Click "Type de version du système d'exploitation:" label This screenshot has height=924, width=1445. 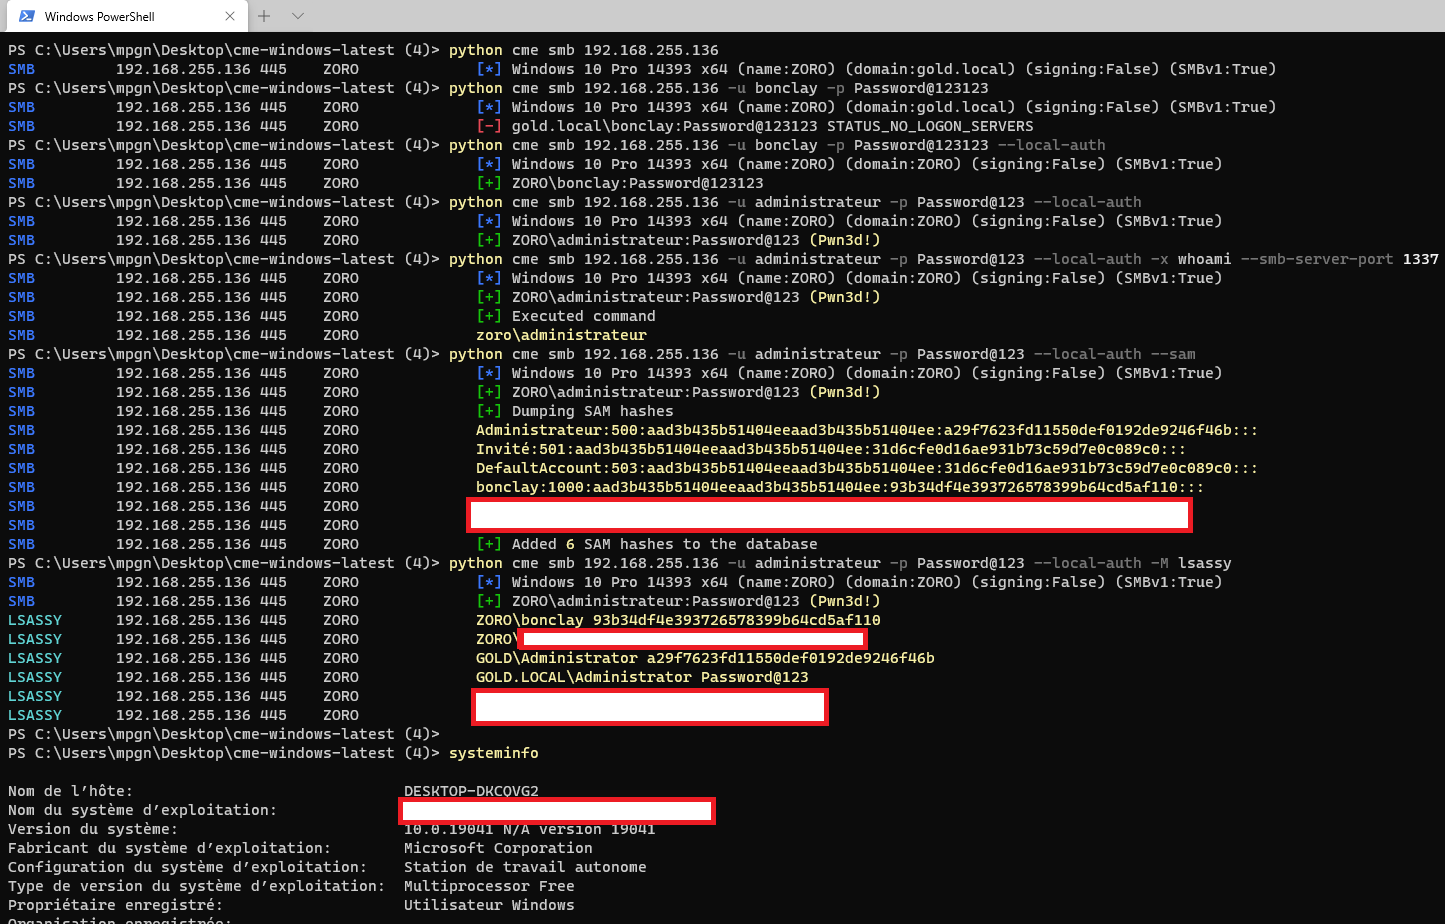[x=196, y=886]
